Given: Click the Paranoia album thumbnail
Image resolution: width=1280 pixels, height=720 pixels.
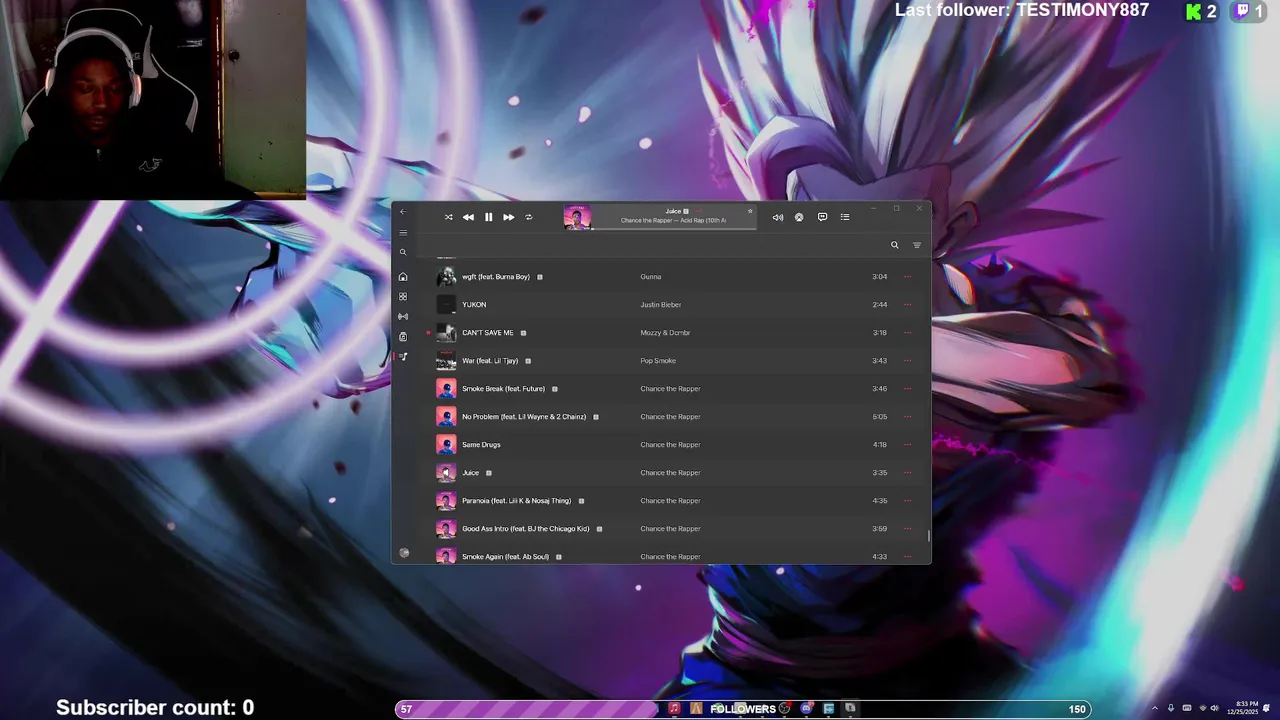Looking at the screenshot, I should click(x=446, y=501).
